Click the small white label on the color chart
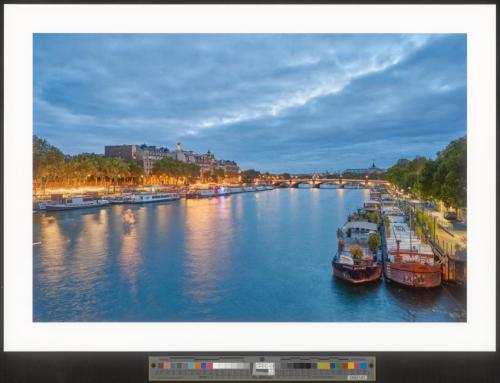The image size is (500, 383). coord(357,378)
